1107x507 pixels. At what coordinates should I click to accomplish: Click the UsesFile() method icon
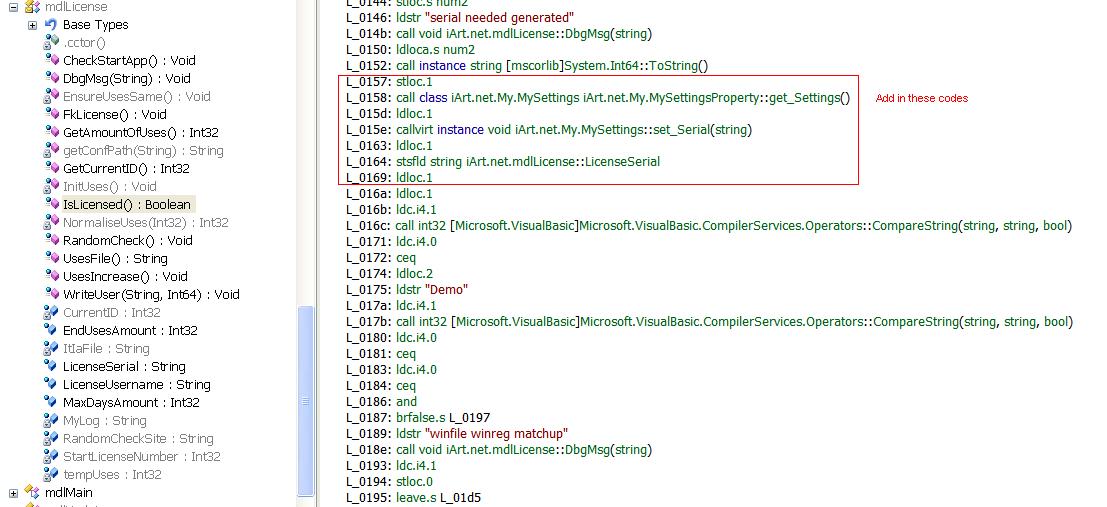tap(52, 258)
